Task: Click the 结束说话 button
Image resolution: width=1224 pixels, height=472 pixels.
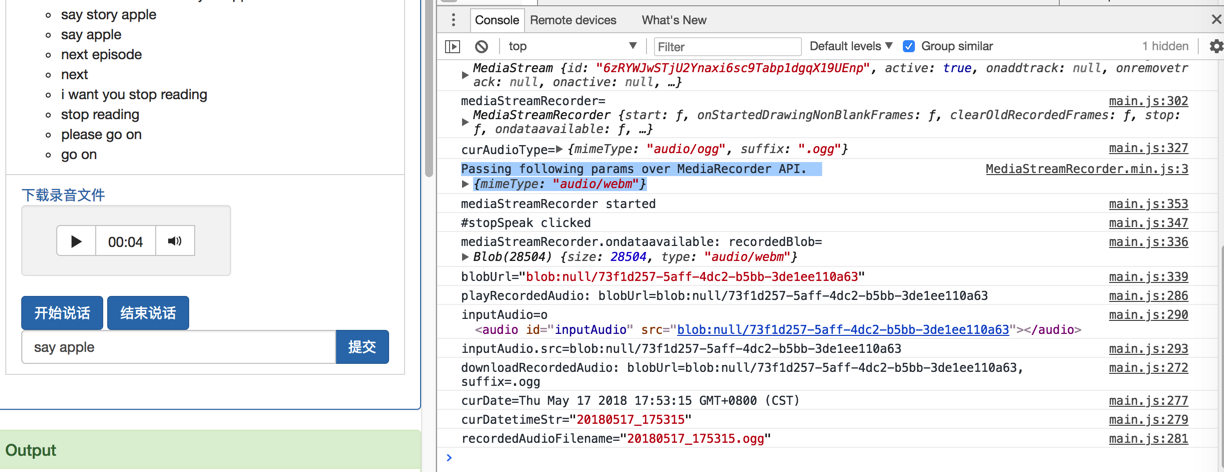Action: coord(148,313)
